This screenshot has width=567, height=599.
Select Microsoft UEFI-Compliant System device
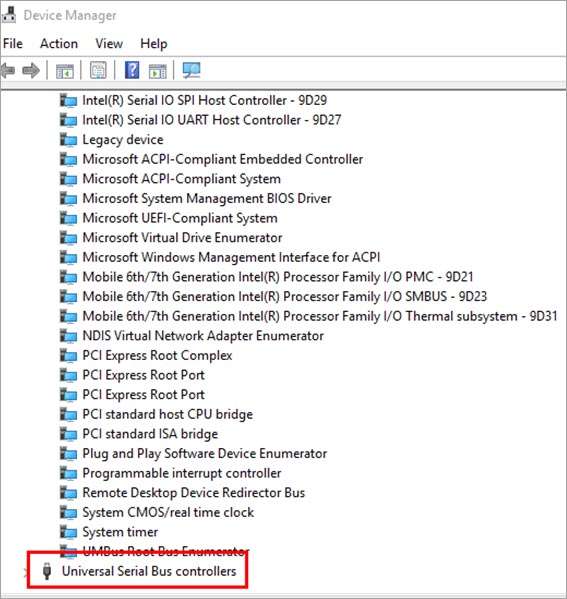tap(180, 218)
